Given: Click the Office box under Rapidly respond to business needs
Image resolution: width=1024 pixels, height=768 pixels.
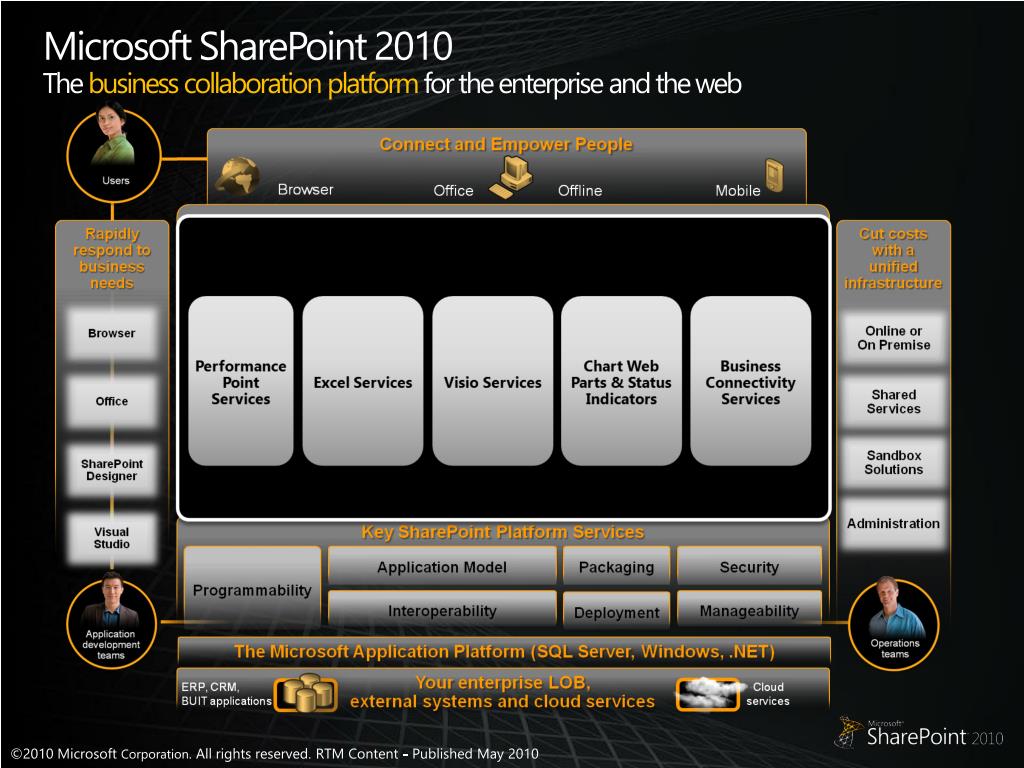Looking at the screenshot, I should [112, 401].
